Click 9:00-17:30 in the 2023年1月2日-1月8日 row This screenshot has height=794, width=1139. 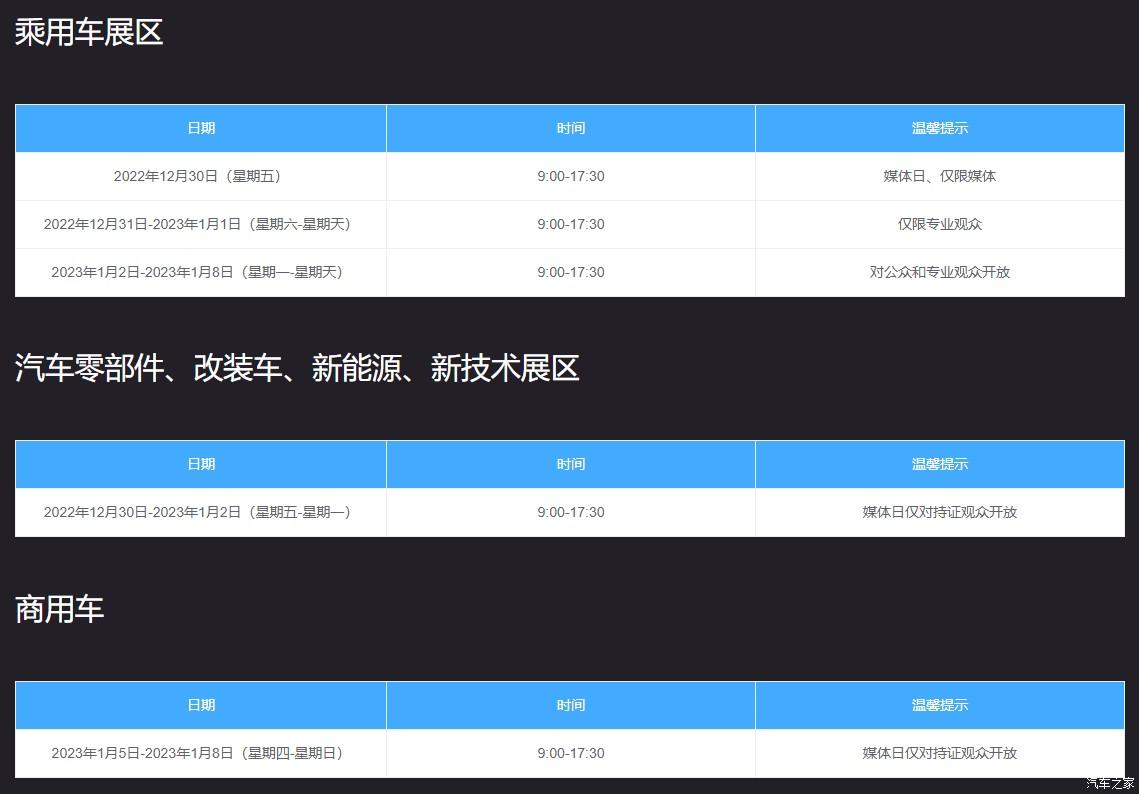coord(571,272)
